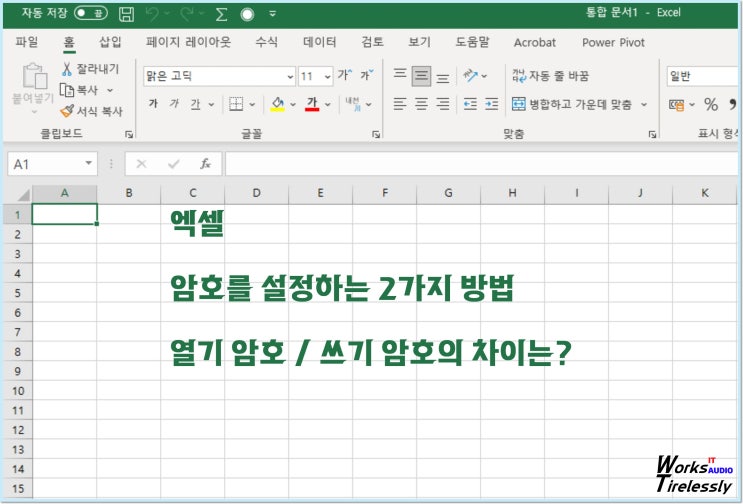Open the 복사 (Copy) dropdown arrow
Viewport: 743px width, 504px height.
coord(110,90)
